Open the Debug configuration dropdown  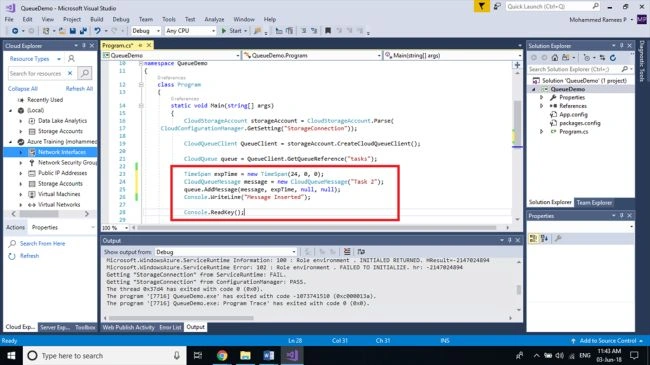point(146,31)
